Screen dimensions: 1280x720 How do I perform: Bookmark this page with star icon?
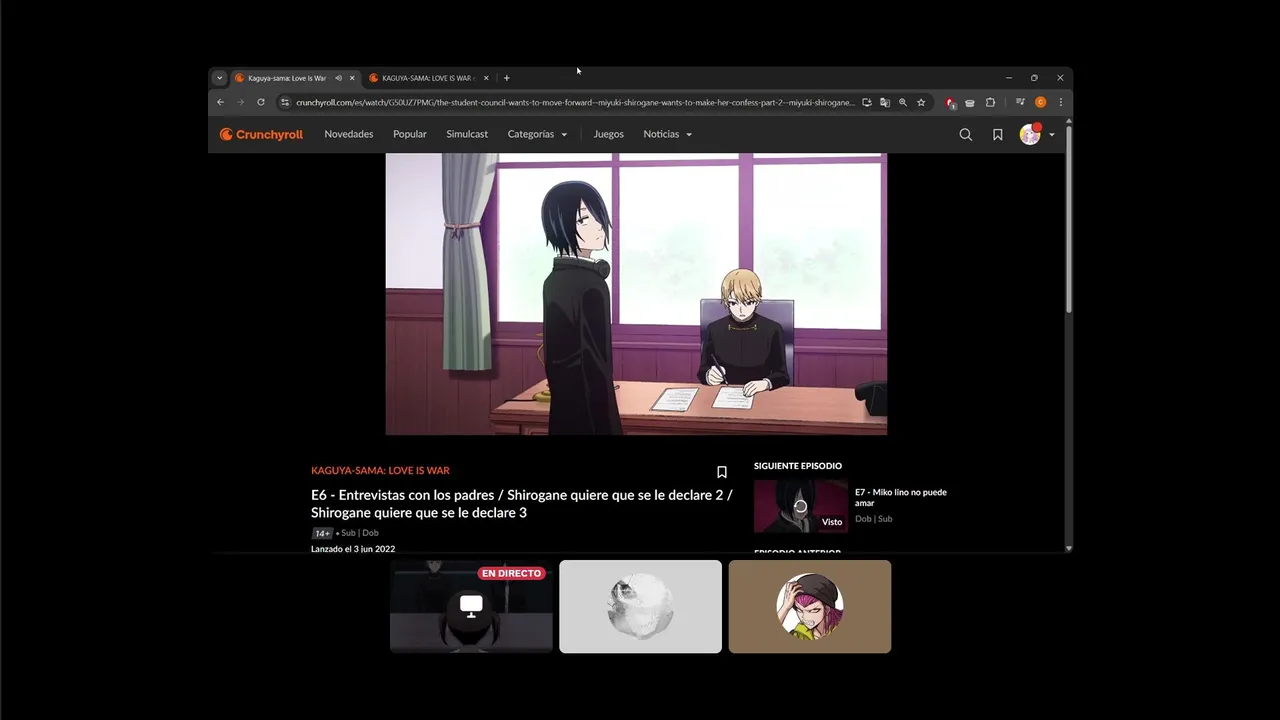(x=921, y=102)
